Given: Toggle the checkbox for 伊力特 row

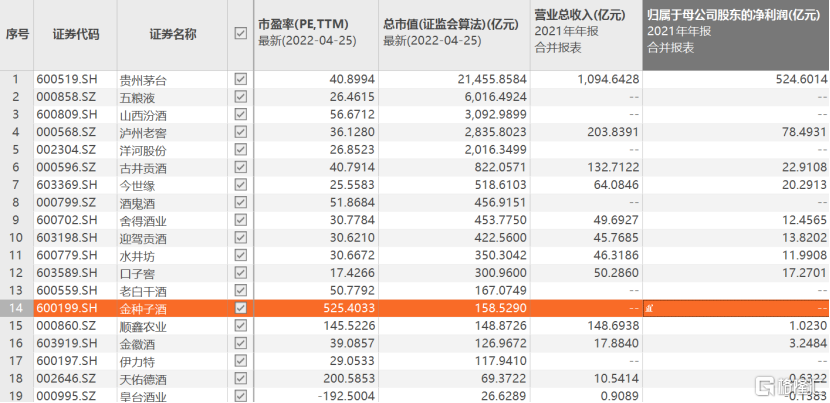Looking at the screenshot, I should [x=240, y=361].
